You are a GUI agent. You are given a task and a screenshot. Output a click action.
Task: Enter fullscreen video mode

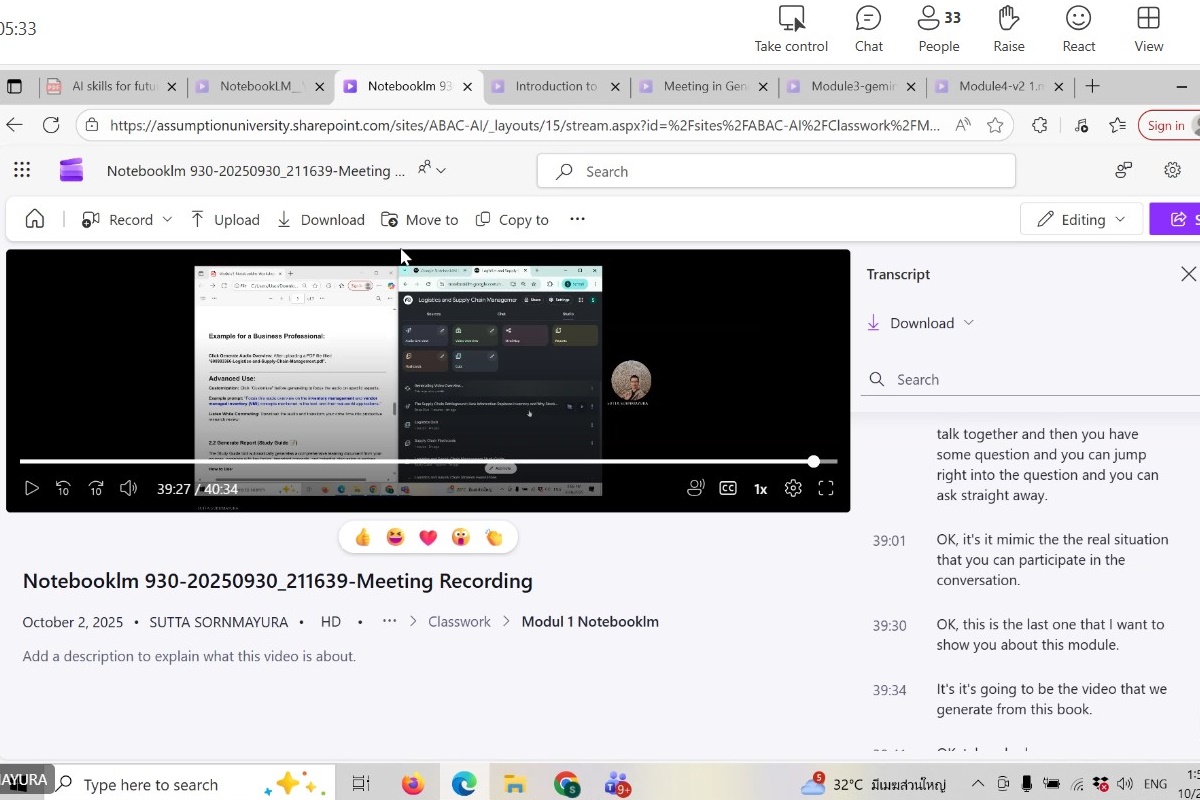[x=826, y=489]
